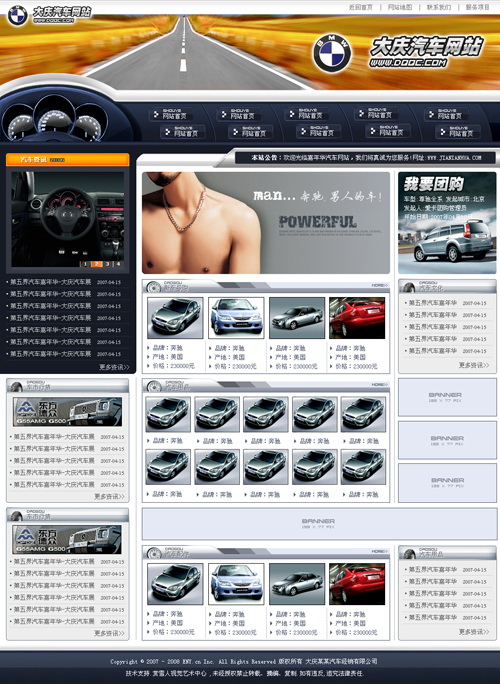Open 网站地图 in top menu

pyautogui.click(x=400, y=7)
